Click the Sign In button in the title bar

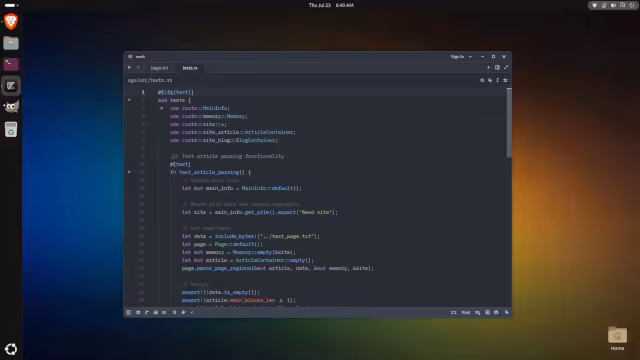pos(457,57)
